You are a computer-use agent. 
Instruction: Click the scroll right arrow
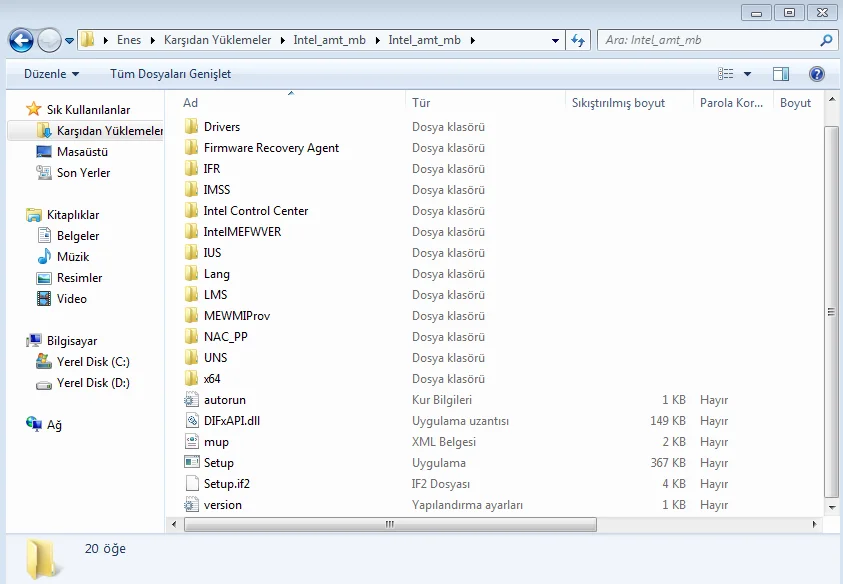click(x=814, y=524)
